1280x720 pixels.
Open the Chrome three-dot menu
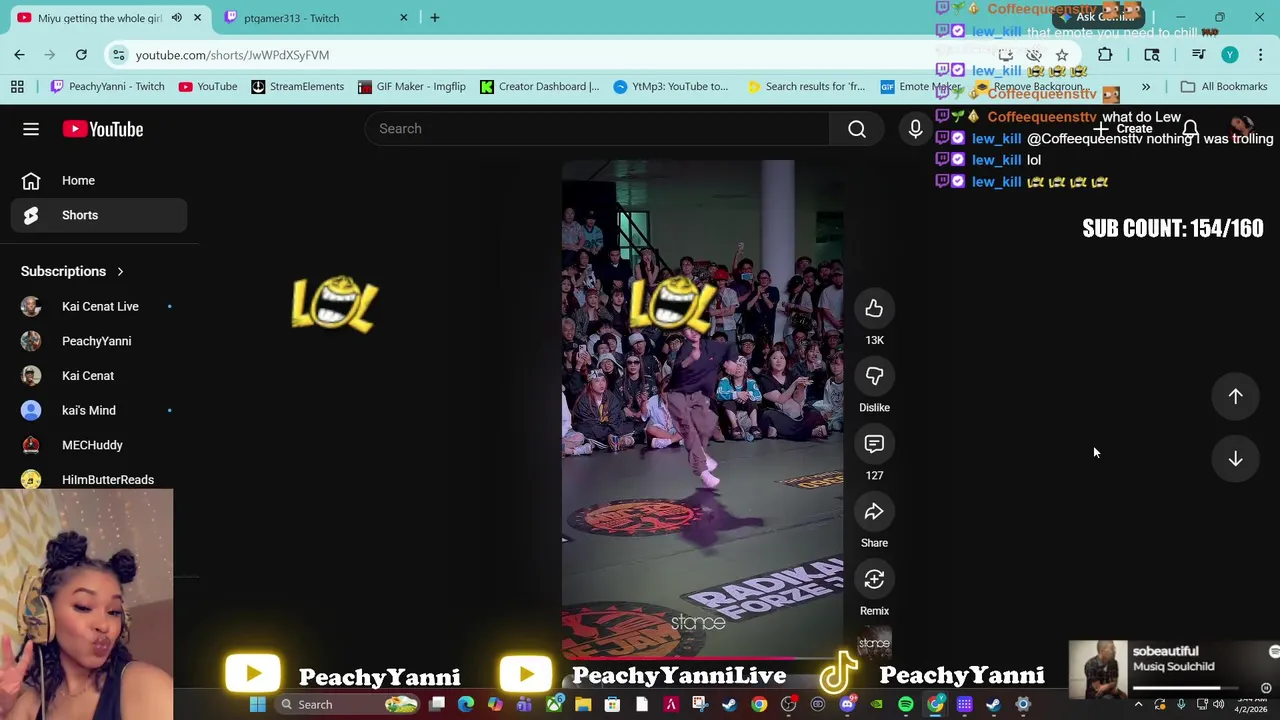tap(1260, 55)
